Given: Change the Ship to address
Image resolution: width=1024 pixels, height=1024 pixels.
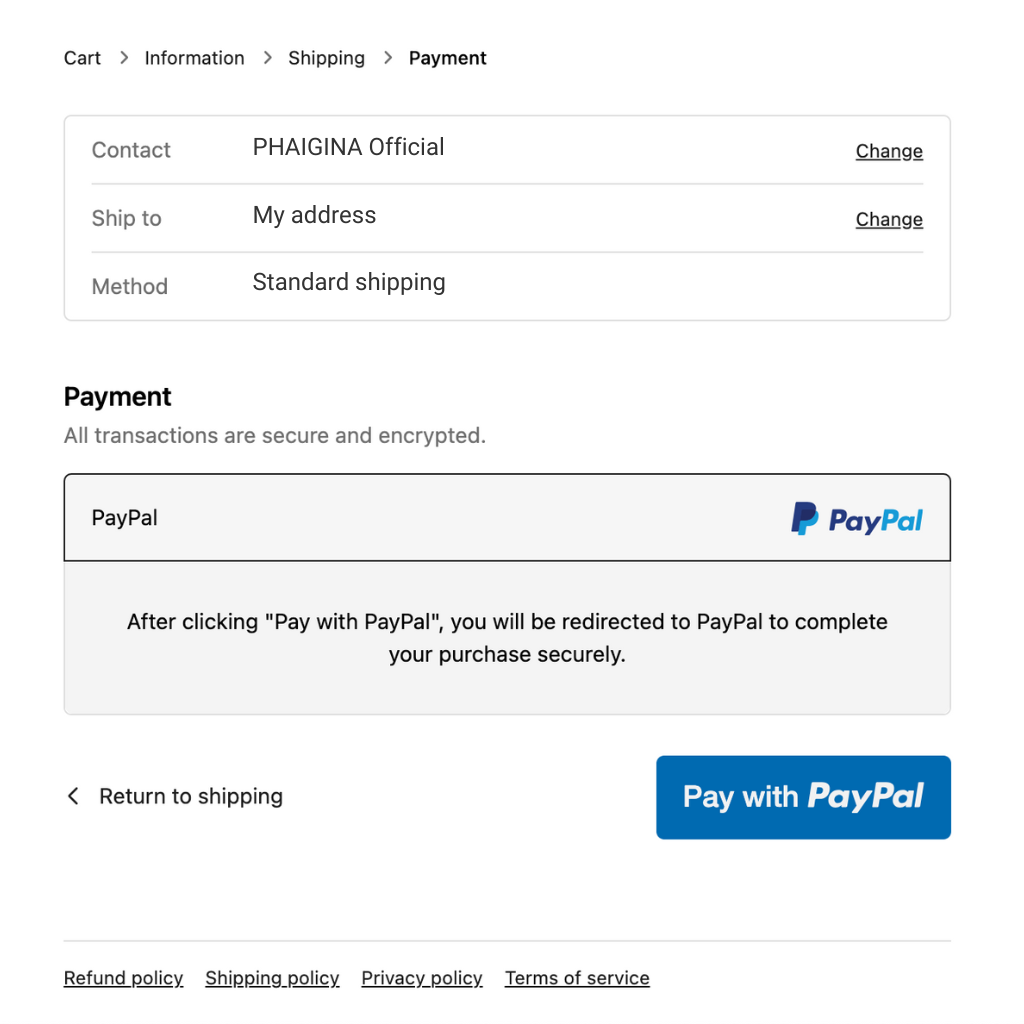Looking at the screenshot, I should click(x=889, y=219).
